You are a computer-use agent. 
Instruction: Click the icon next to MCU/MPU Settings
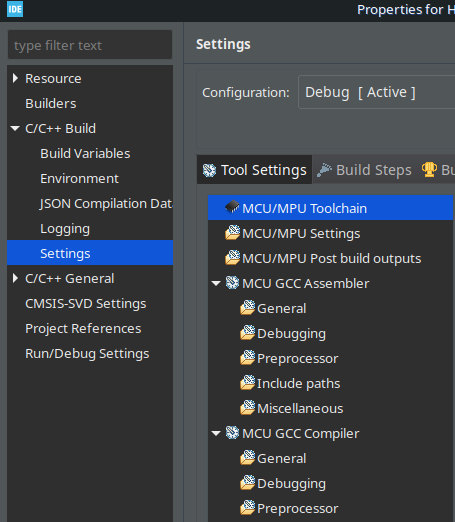click(x=232, y=233)
